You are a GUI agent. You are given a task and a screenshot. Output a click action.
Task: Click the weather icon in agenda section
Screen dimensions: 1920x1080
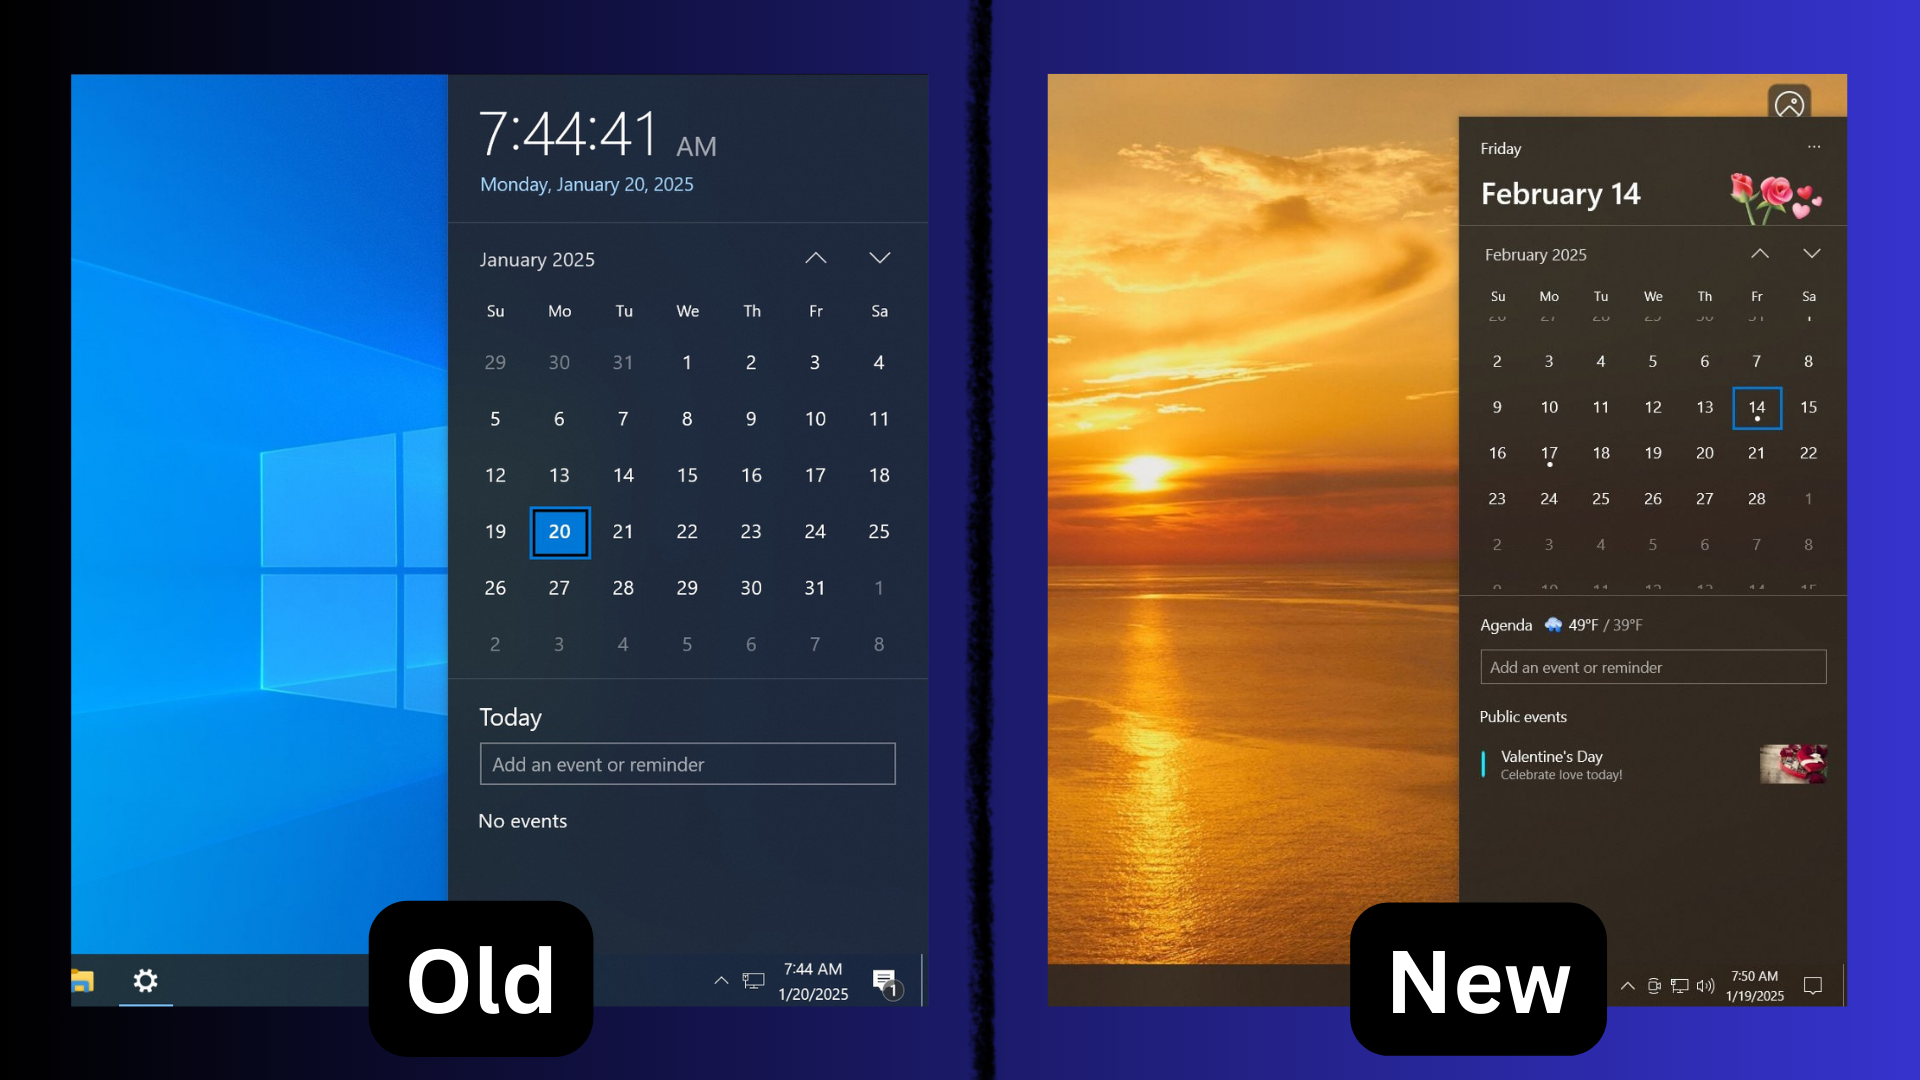click(1553, 624)
